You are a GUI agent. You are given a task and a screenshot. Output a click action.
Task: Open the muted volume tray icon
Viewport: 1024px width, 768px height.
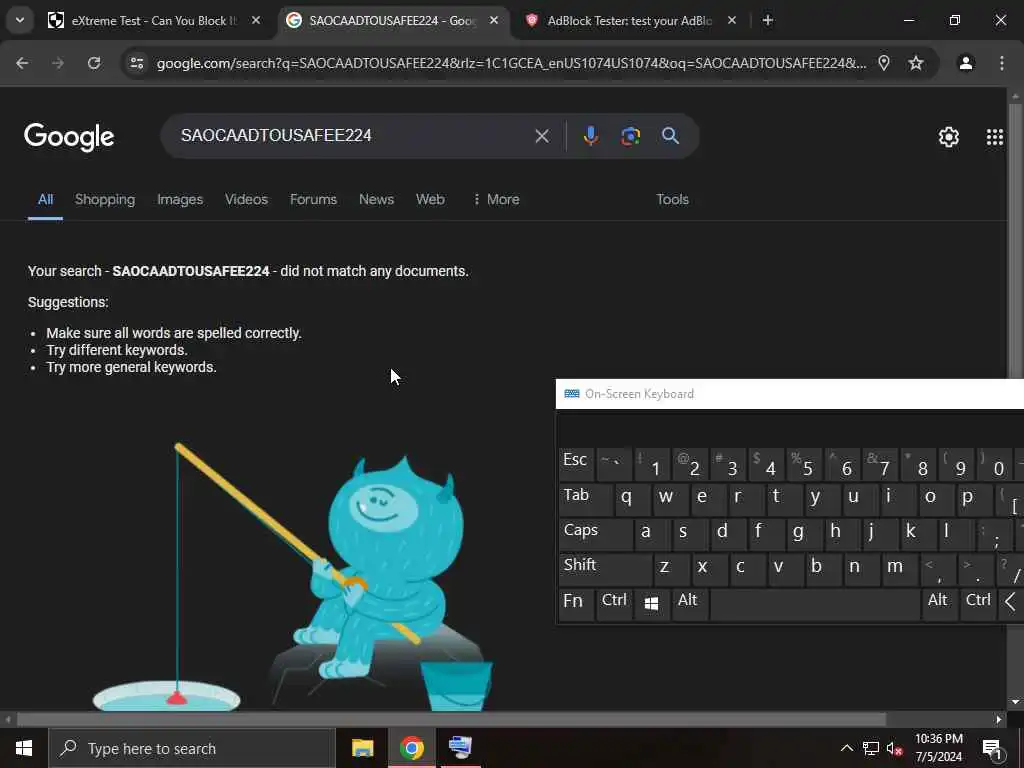tap(894, 748)
